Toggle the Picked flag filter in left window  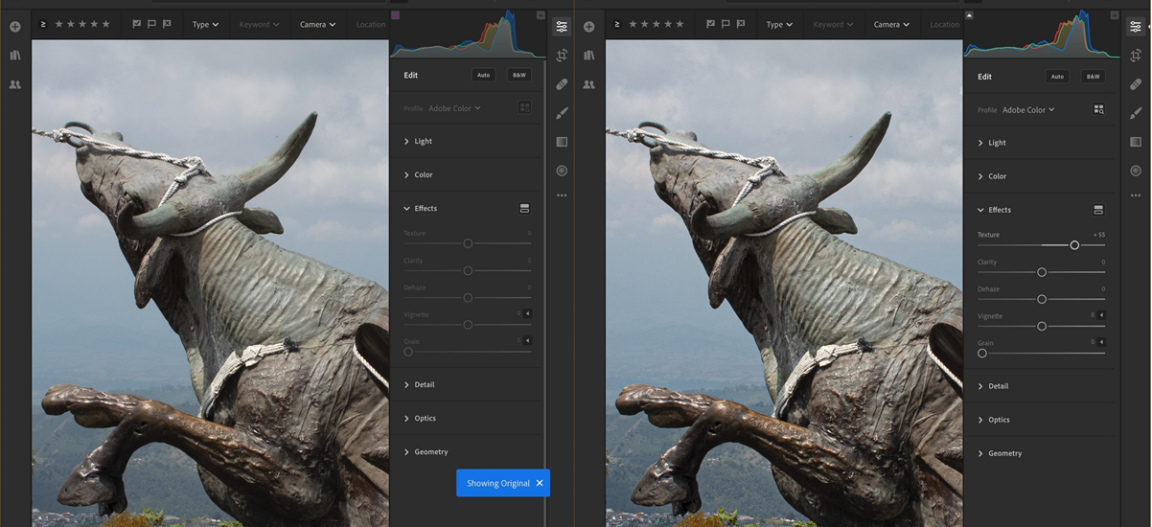click(x=136, y=24)
